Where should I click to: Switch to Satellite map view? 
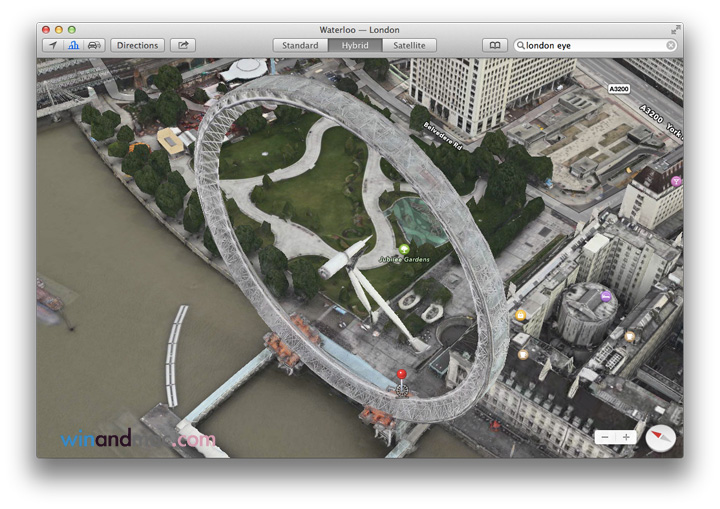point(408,45)
